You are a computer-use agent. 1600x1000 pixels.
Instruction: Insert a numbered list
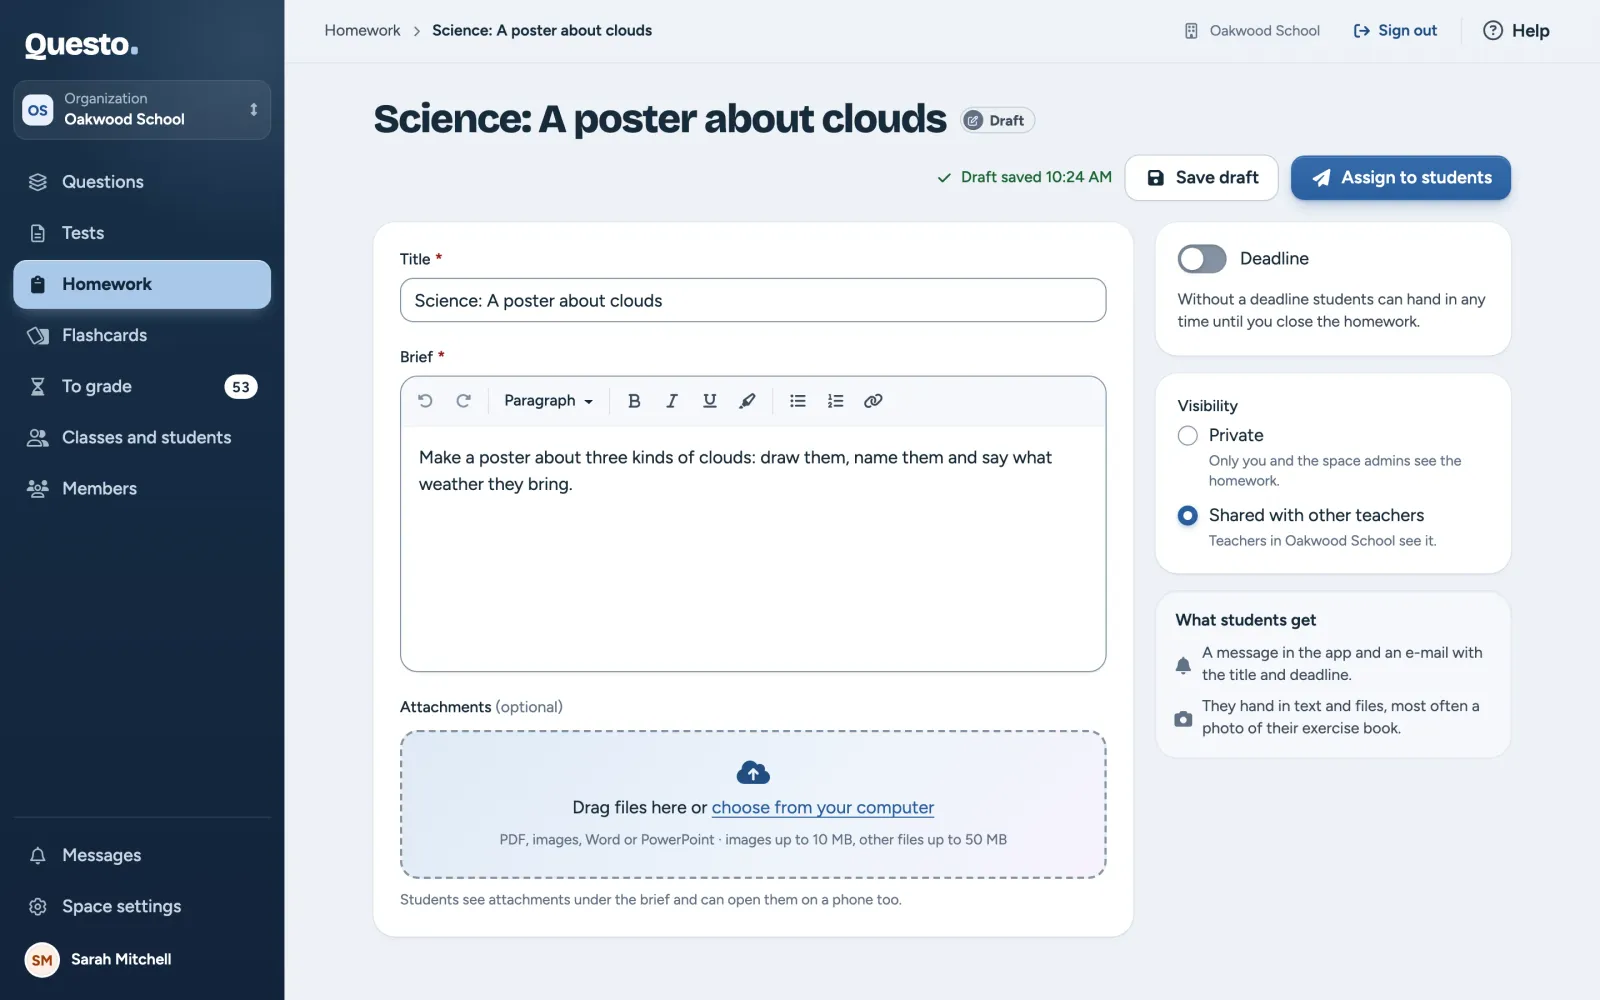pyautogui.click(x=836, y=401)
